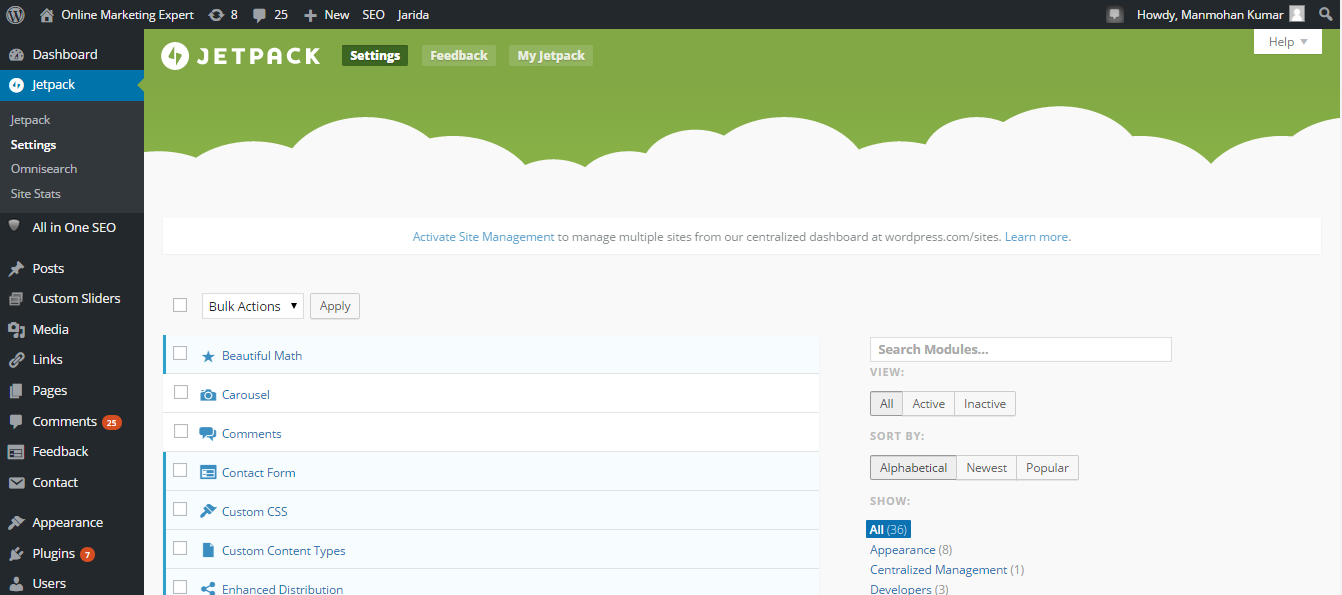This screenshot has width=1342, height=595.
Task: Open Jarida in the admin bar
Action: (413, 15)
